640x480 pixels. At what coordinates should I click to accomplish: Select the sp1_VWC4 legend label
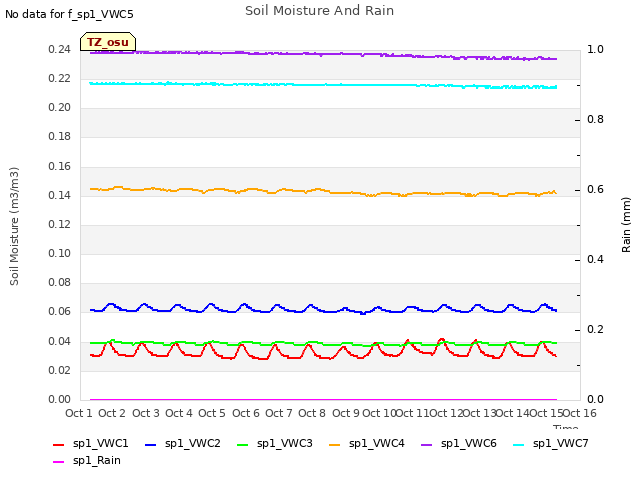(x=377, y=444)
